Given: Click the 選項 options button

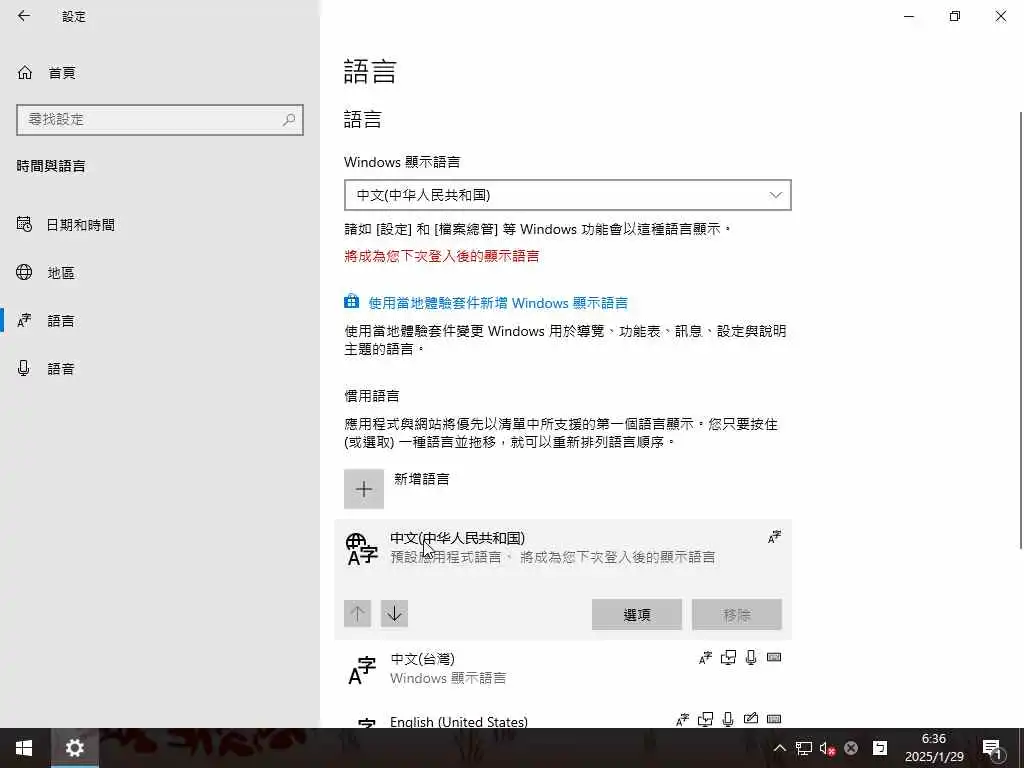Looking at the screenshot, I should pyautogui.click(x=637, y=615).
